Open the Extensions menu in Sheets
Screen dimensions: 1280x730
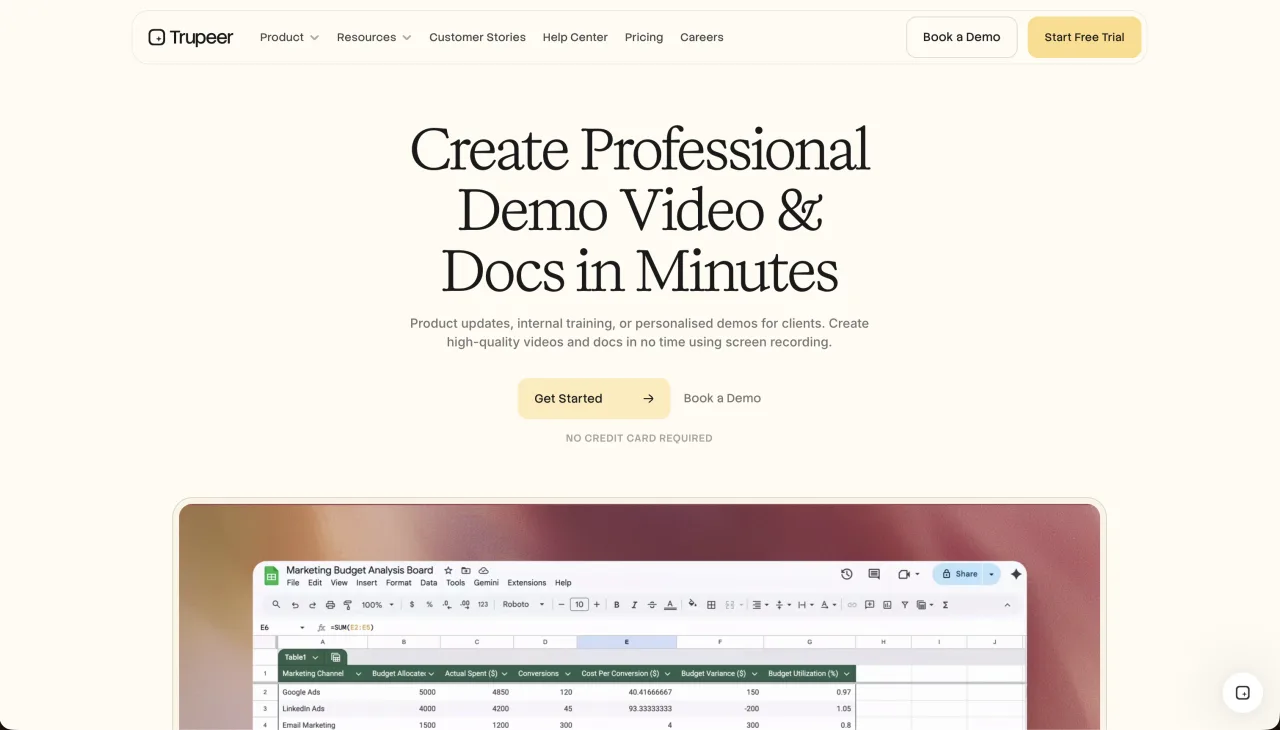[x=527, y=583]
